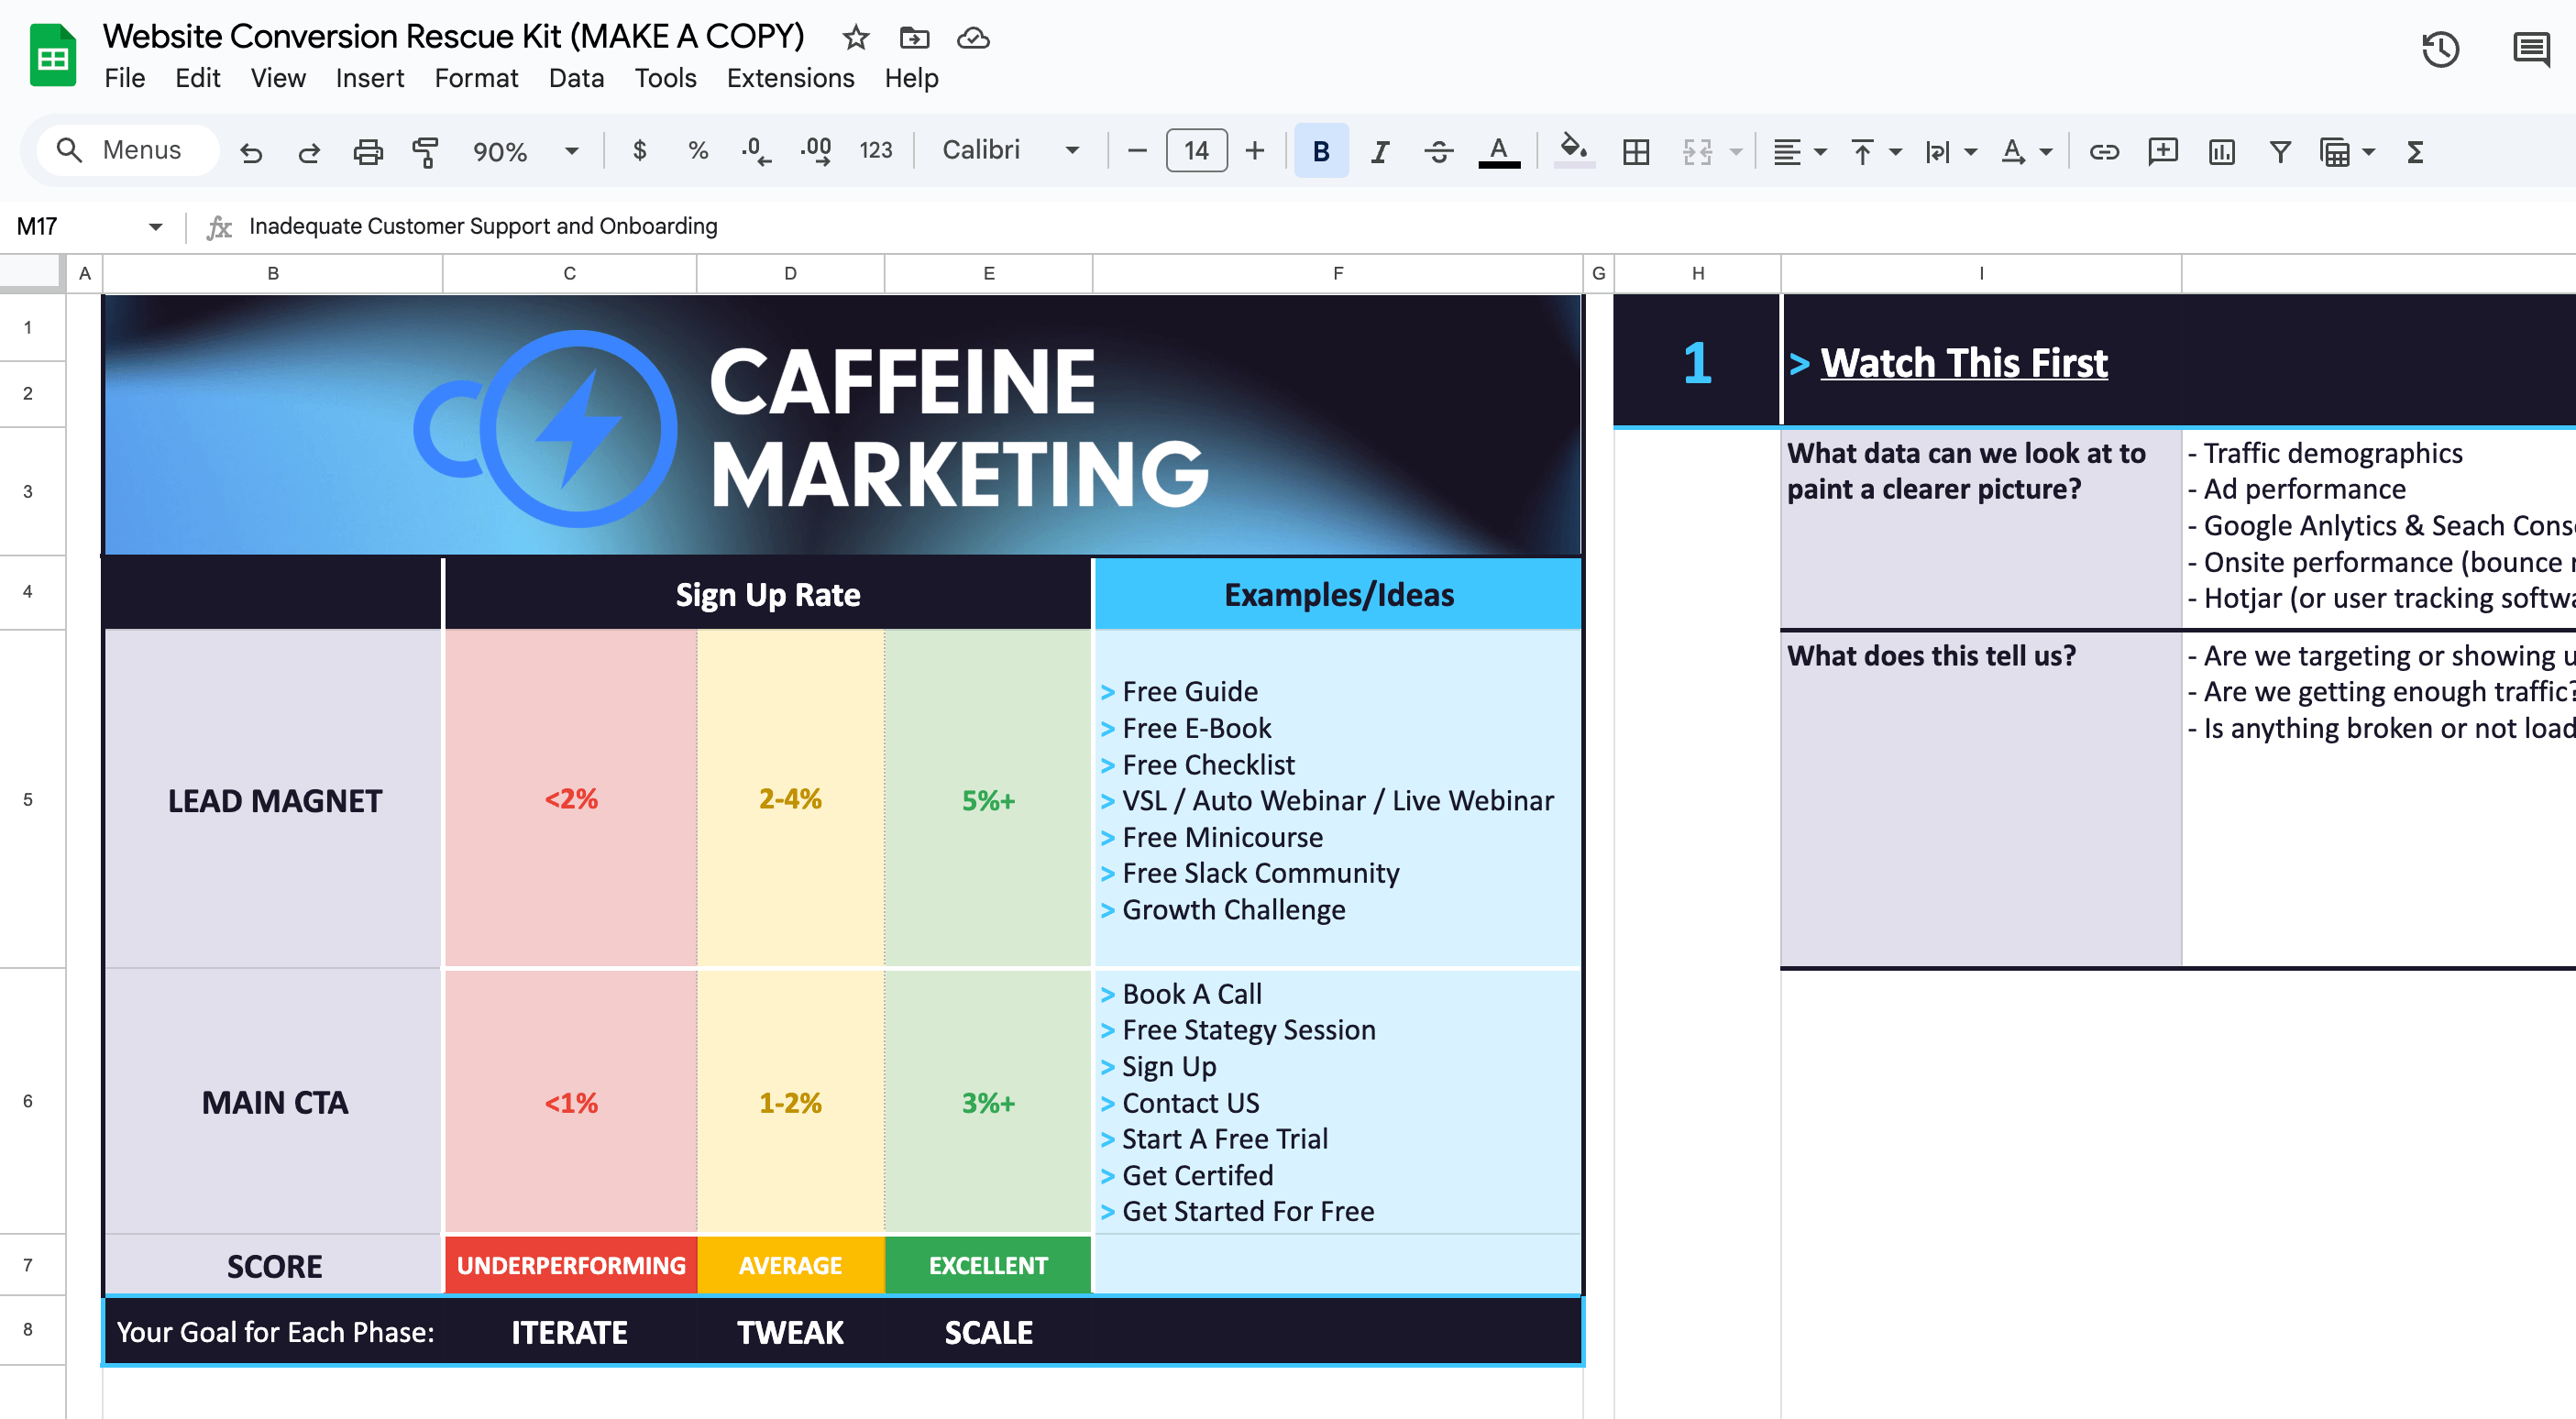Create a filter
The width and height of the screenshot is (2576, 1419).
tap(2278, 151)
